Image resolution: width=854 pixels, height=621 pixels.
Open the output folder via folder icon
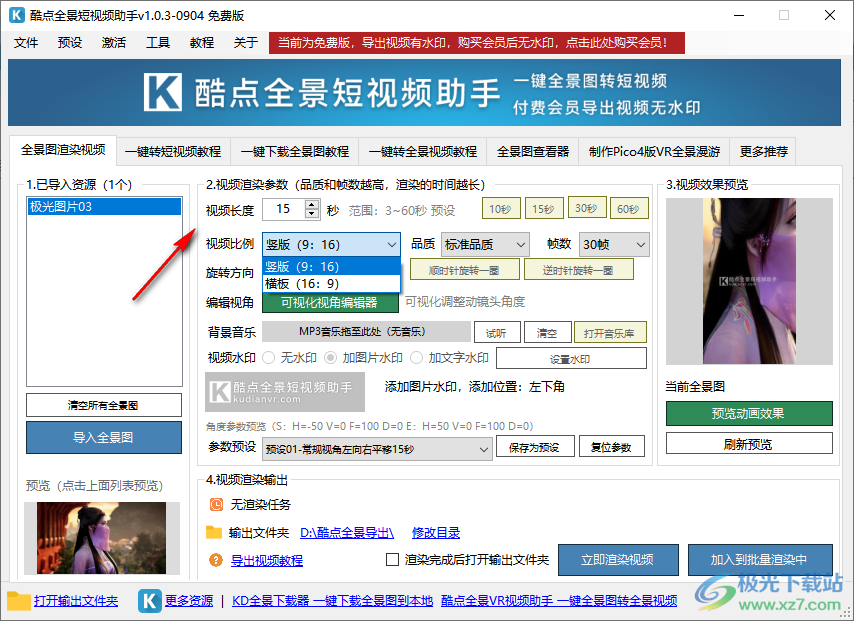point(18,601)
